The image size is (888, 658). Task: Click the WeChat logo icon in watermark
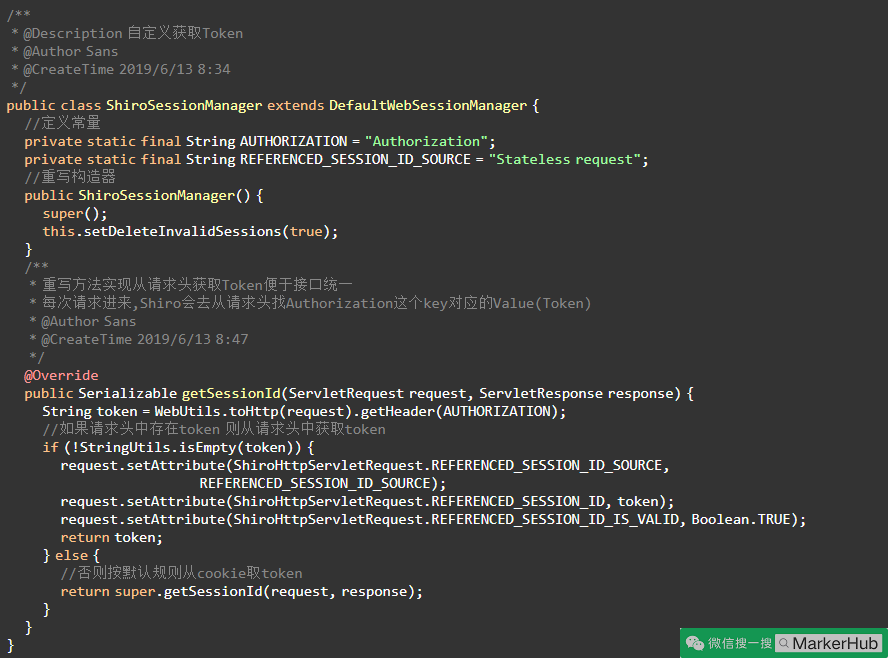pyautogui.click(x=695, y=643)
